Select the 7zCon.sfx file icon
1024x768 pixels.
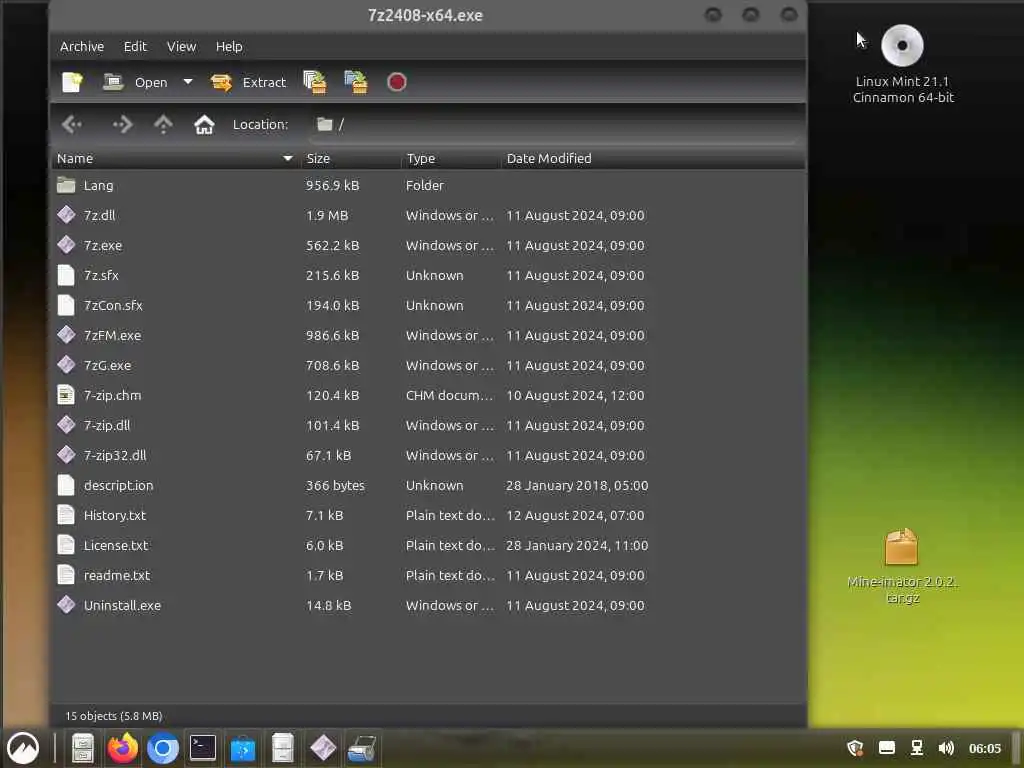[x=66, y=305]
